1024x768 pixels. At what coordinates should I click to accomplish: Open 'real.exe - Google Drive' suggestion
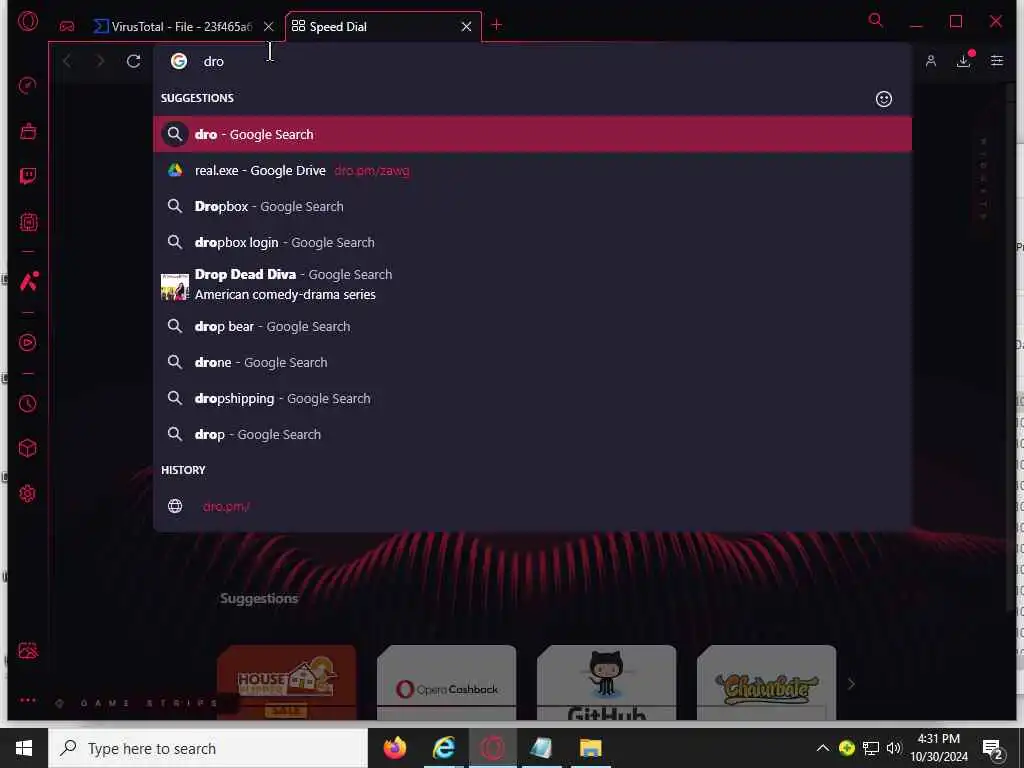coord(532,170)
